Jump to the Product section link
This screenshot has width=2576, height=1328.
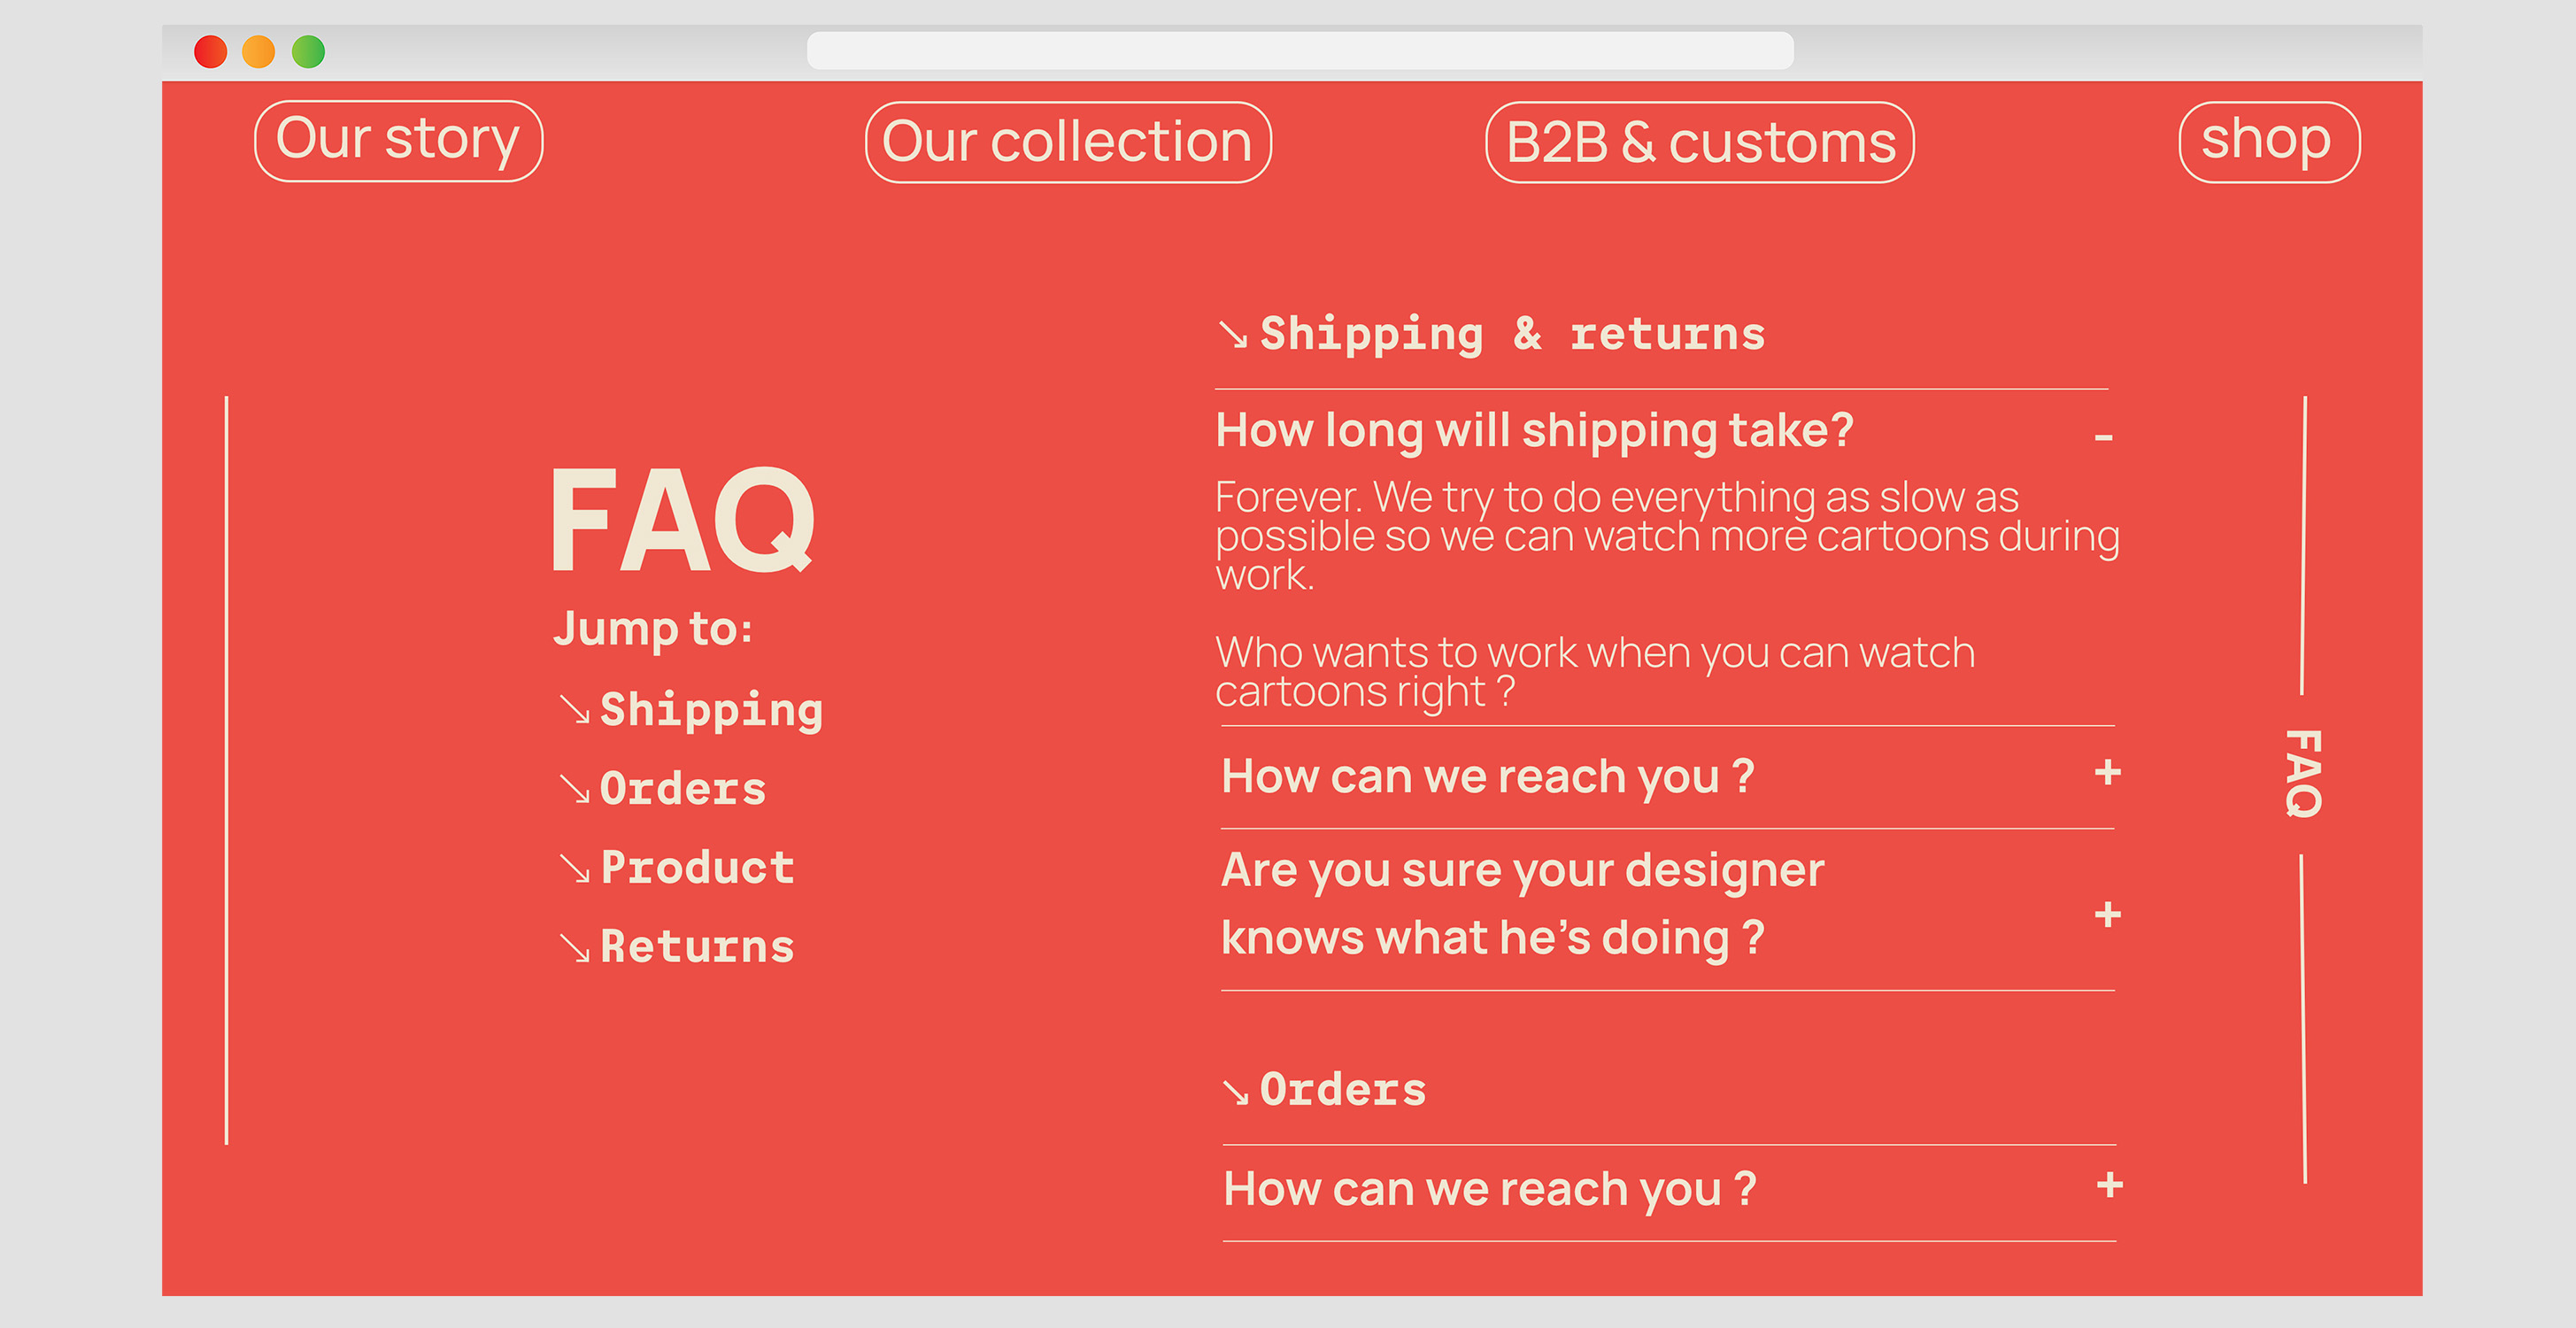point(697,868)
